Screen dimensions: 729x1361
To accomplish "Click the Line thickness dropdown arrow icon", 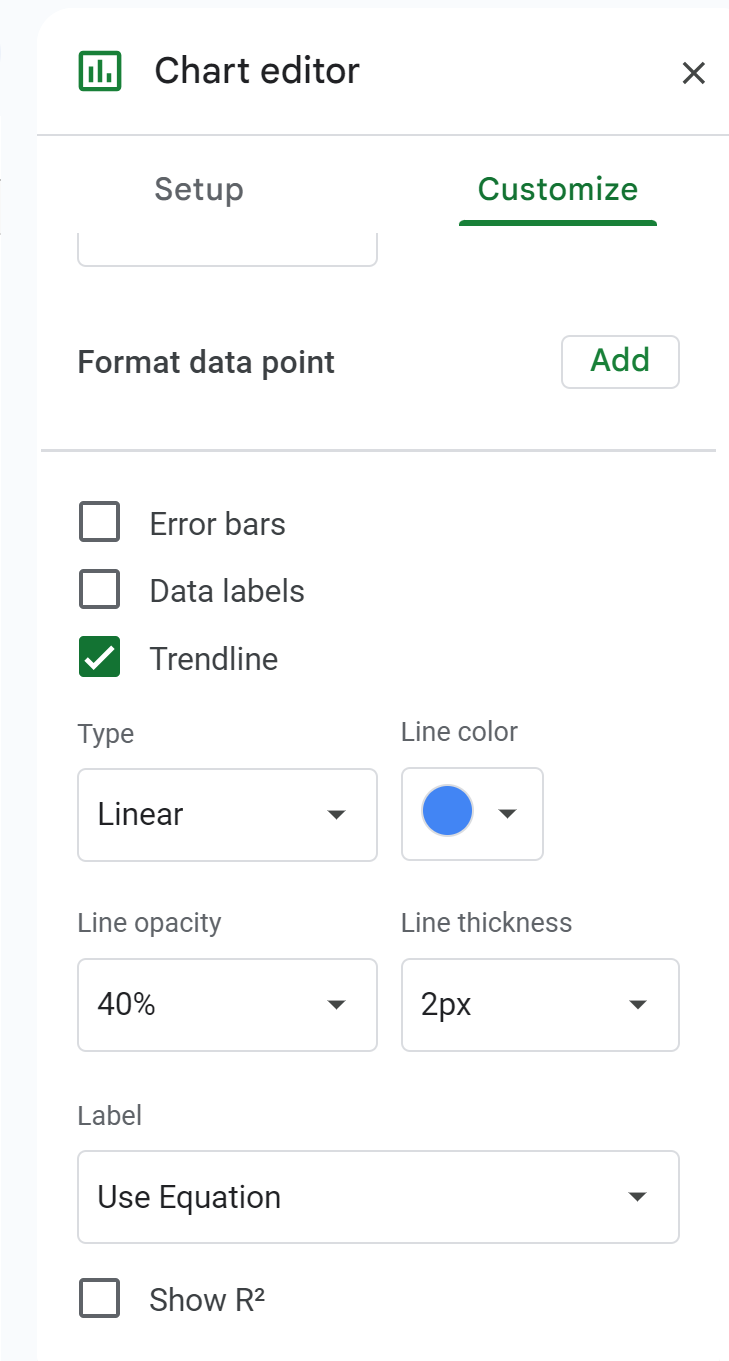I will [637, 1005].
